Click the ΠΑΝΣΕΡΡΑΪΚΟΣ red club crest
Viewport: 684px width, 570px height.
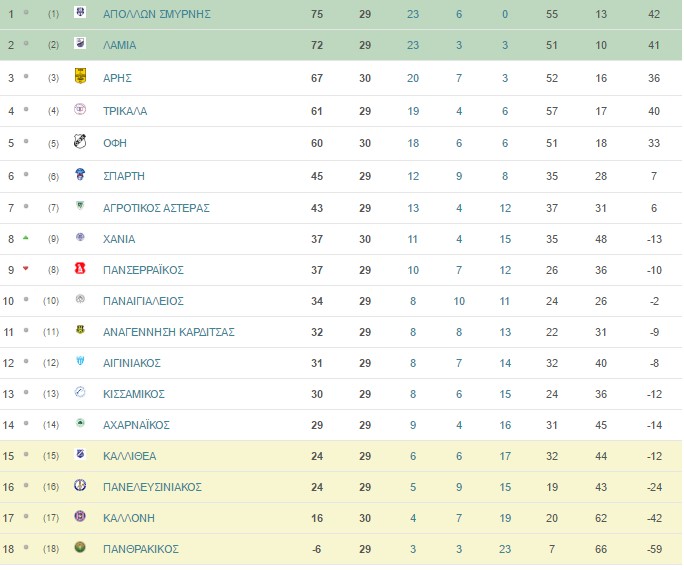[80, 268]
